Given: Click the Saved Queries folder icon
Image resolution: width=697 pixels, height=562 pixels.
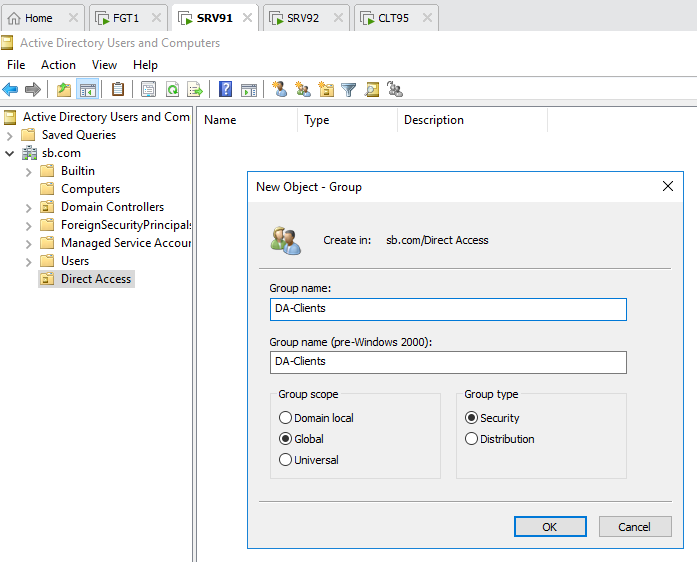Looking at the screenshot, I should (28, 135).
